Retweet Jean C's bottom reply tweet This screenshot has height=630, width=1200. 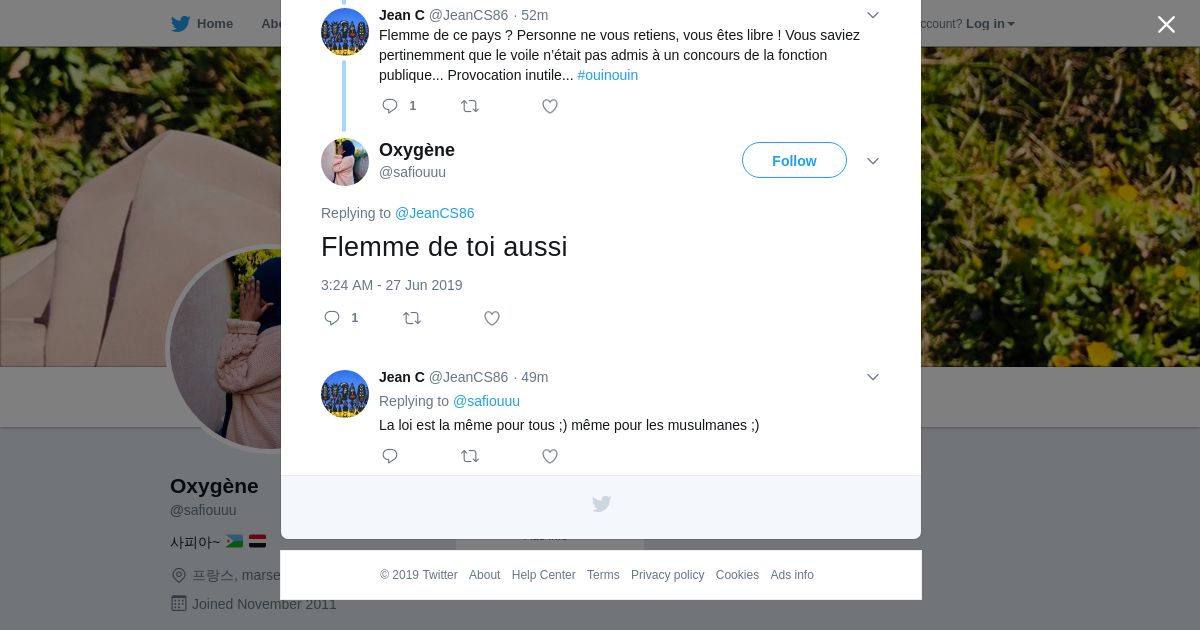(x=470, y=456)
